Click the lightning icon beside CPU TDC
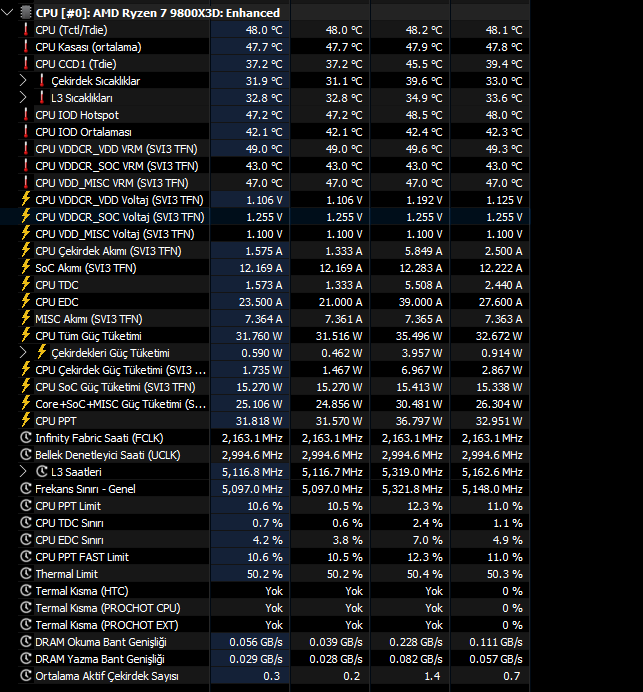643x692 pixels. point(26,285)
